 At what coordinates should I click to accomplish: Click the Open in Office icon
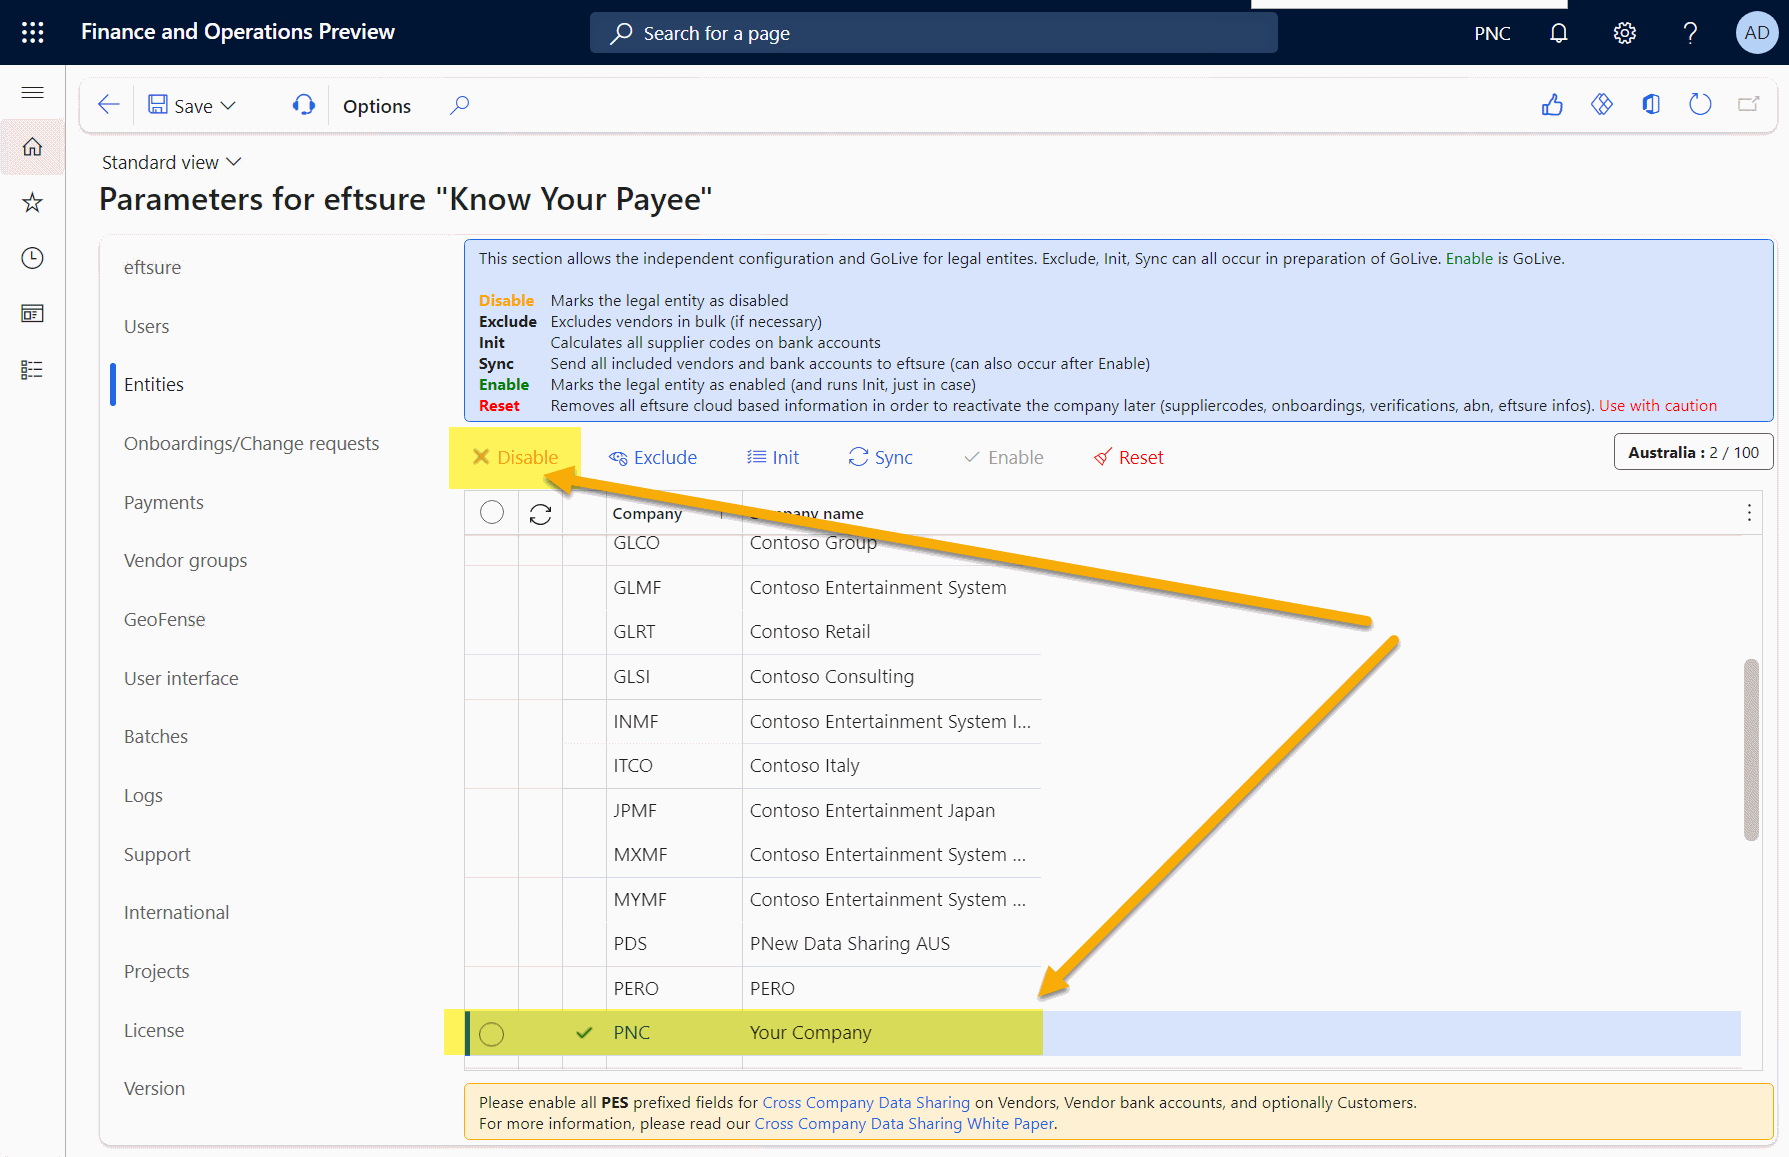(x=1651, y=104)
